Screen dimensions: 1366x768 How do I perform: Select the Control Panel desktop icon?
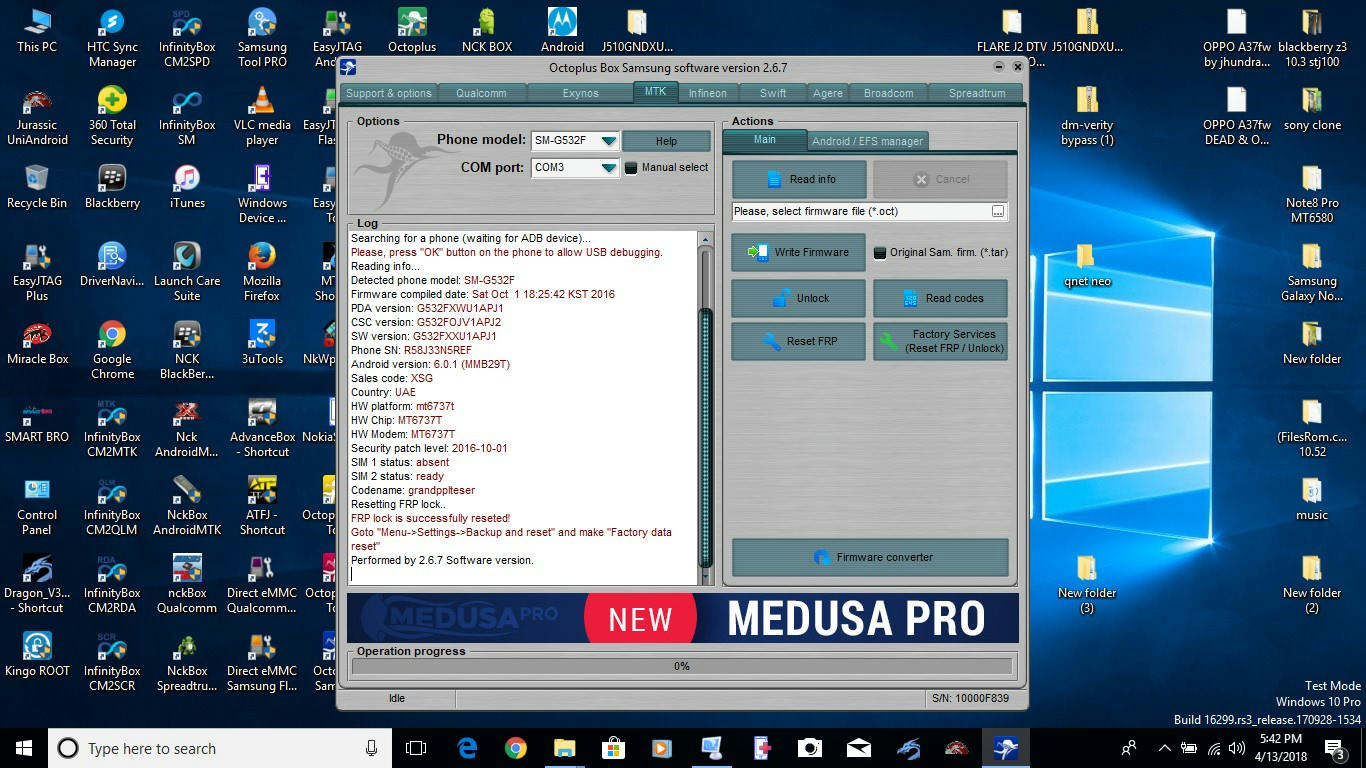pos(37,507)
